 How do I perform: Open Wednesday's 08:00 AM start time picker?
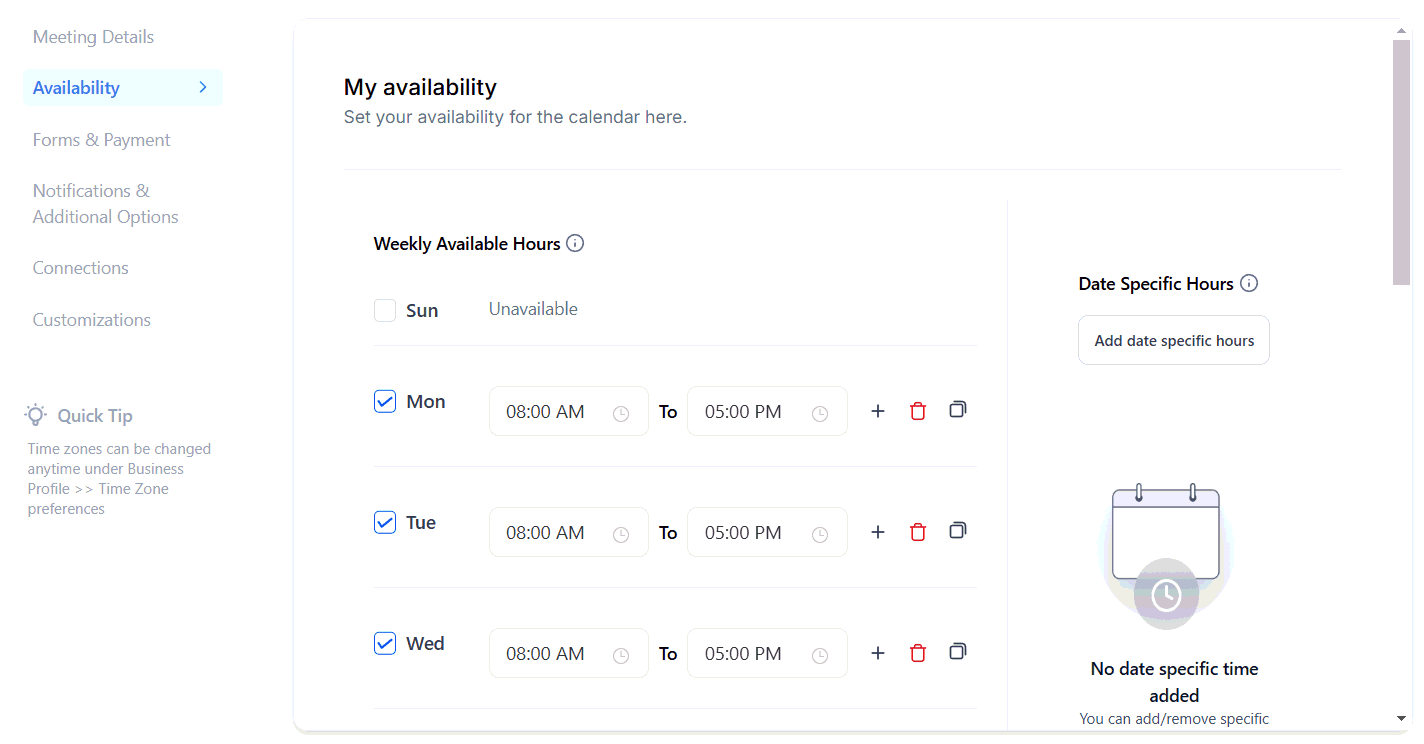click(568, 653)
